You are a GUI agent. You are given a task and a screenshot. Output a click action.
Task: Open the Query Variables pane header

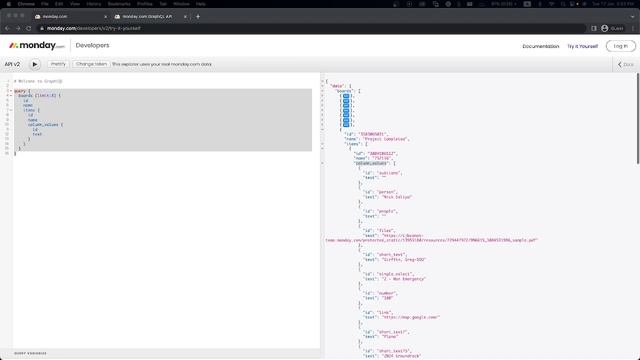(30, 353)
